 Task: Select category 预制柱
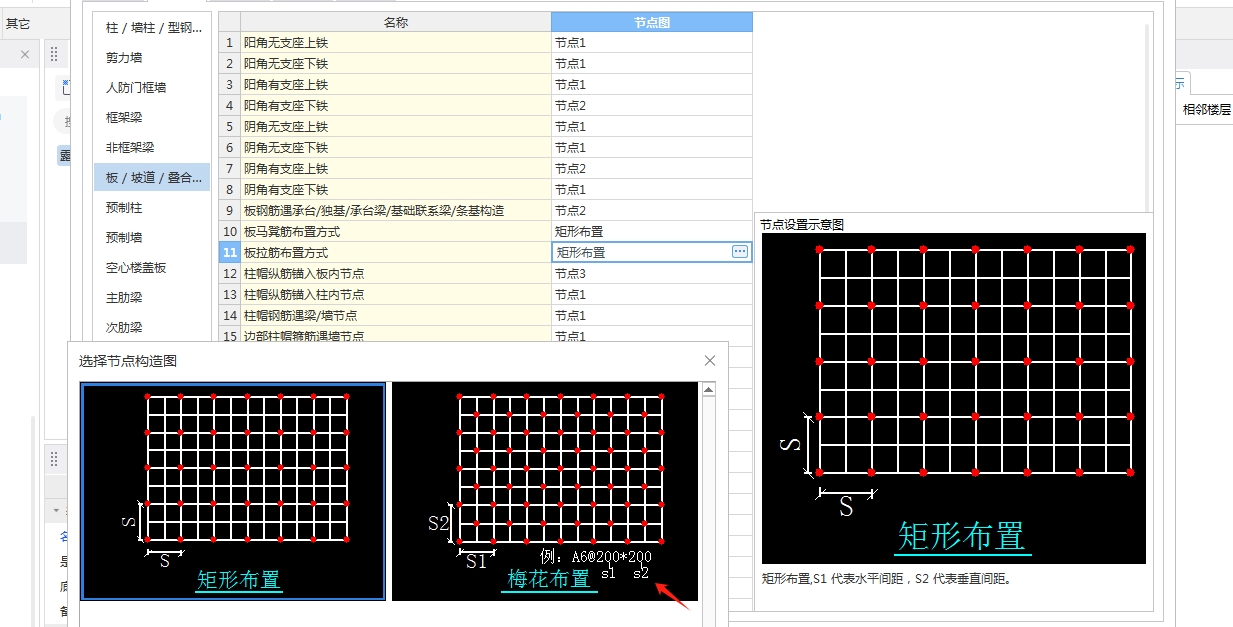click(x=153, y=208)
